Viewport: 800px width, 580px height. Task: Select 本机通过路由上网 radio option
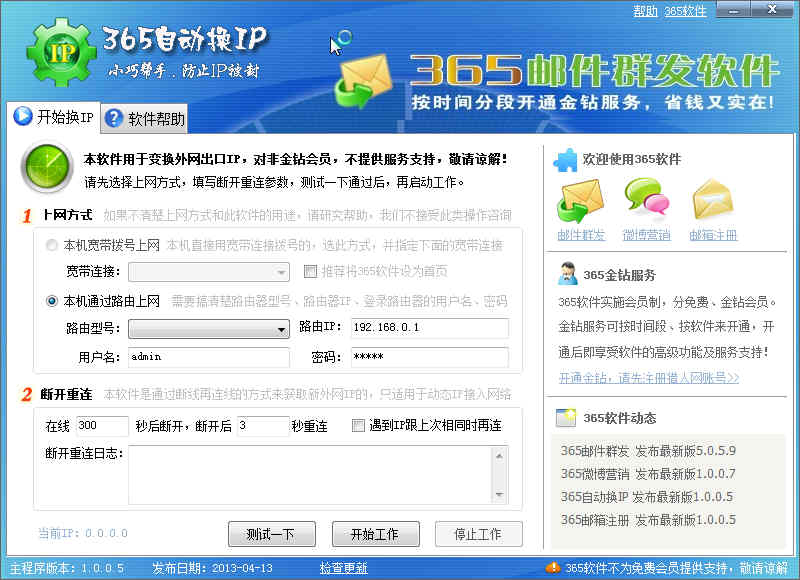[x=52, y=301]
